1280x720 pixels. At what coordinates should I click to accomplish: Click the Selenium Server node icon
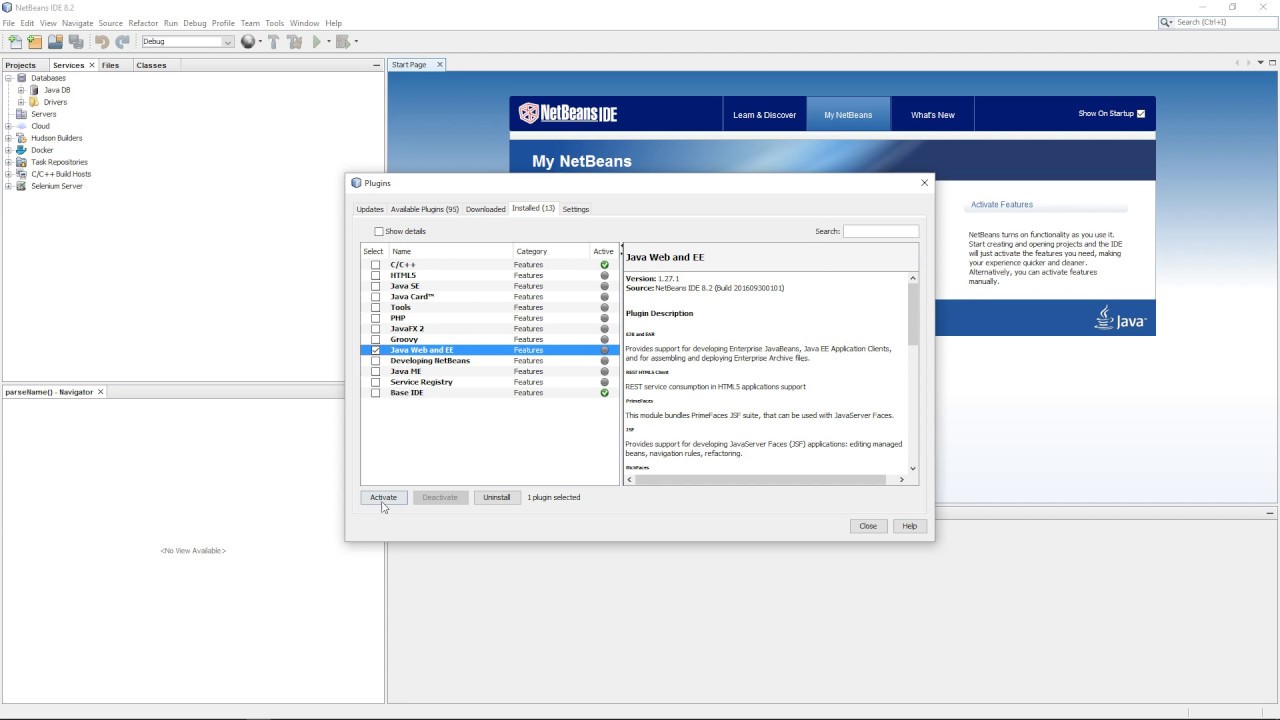tap(22, 186)
